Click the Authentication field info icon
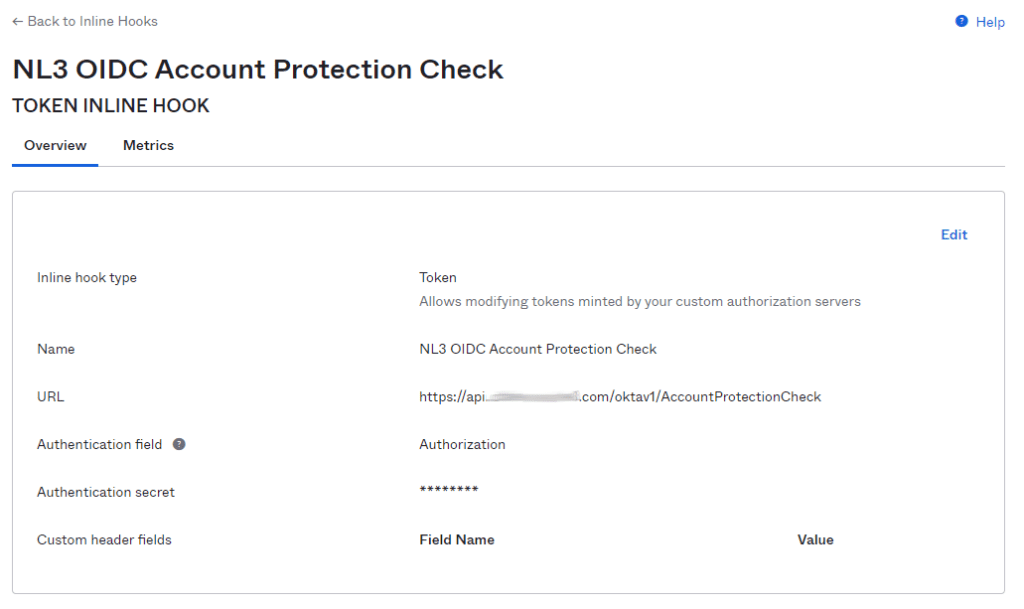The image size is (1024, 609). pos(179,445)
